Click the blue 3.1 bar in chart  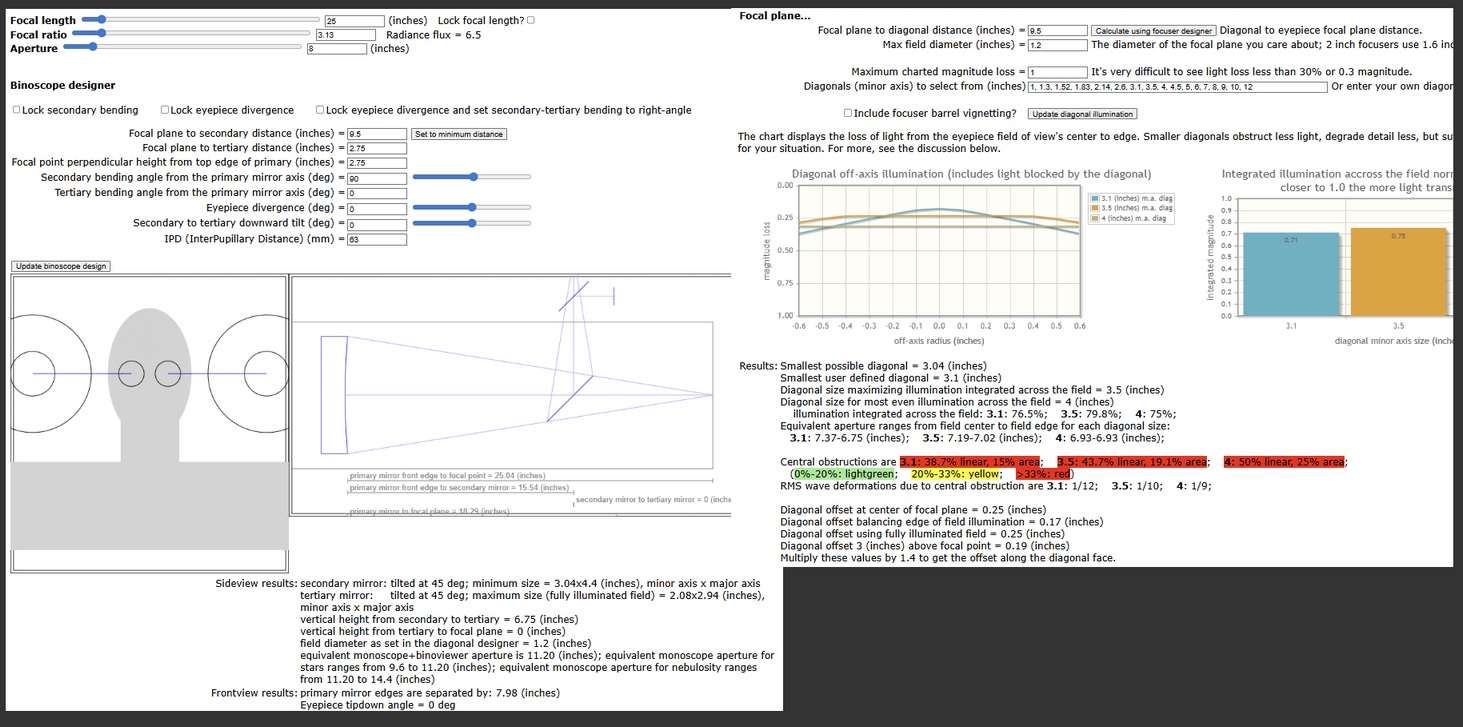pos(1290,273)
